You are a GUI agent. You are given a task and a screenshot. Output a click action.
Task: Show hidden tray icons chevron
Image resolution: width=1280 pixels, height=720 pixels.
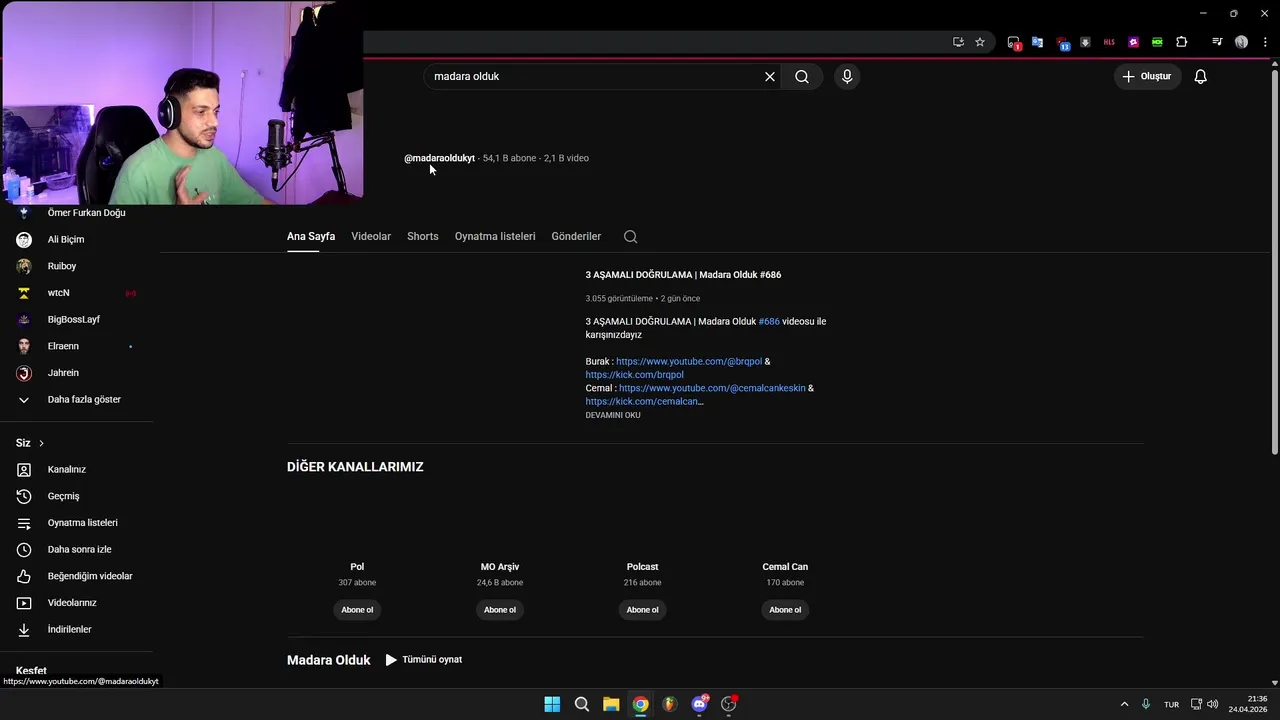click(1124, 704)
